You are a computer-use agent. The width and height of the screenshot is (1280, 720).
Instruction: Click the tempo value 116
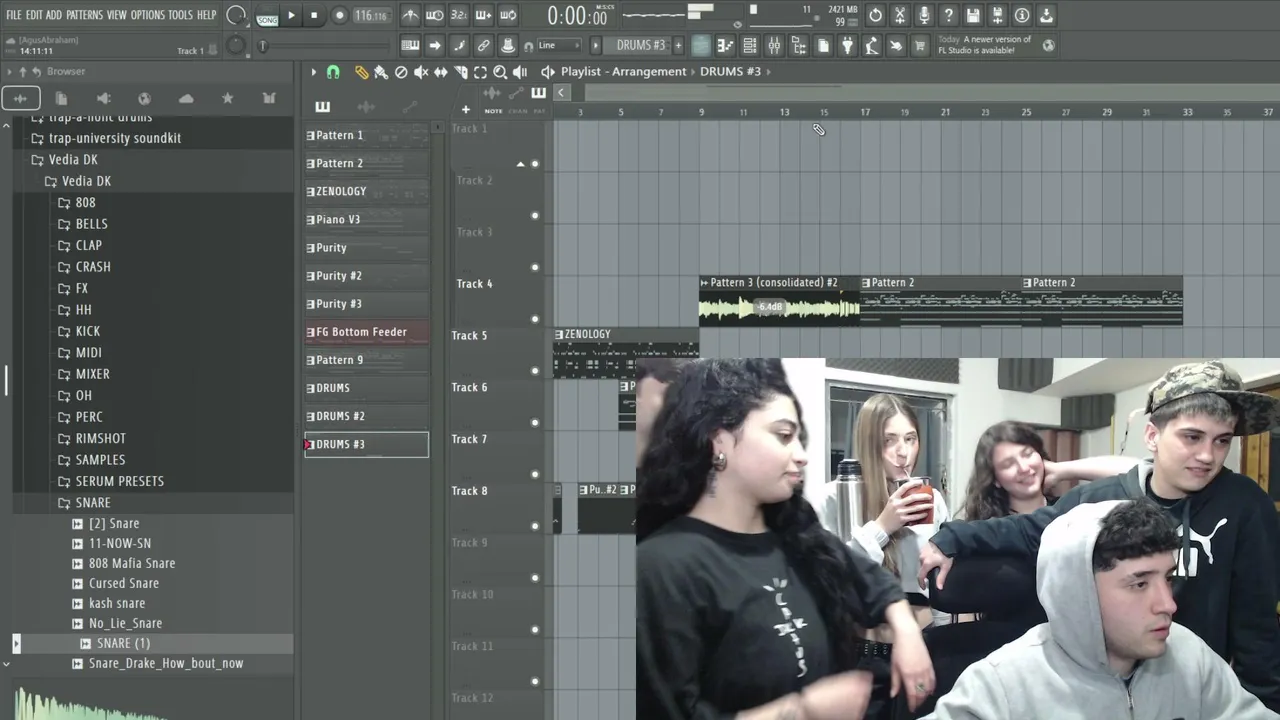tap(370, 15)
